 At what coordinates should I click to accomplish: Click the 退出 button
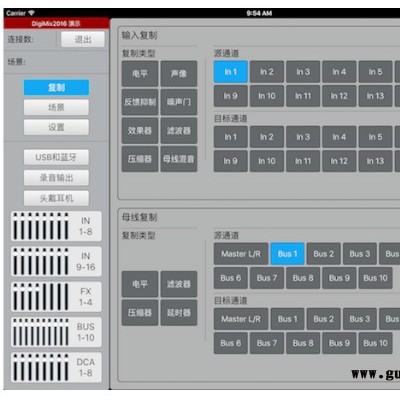tap(83, 39)
